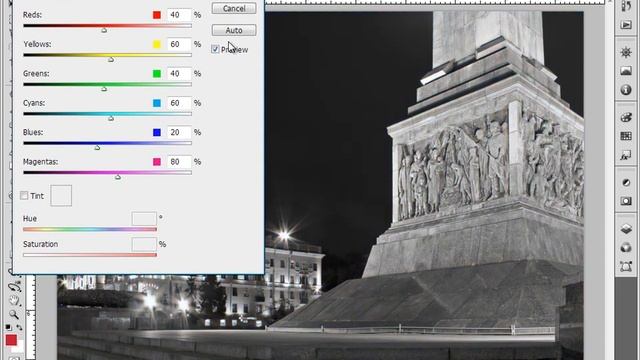Click the "Greens:" label text
This screenshot has width=640, height=360.
(x=36, y=73)
